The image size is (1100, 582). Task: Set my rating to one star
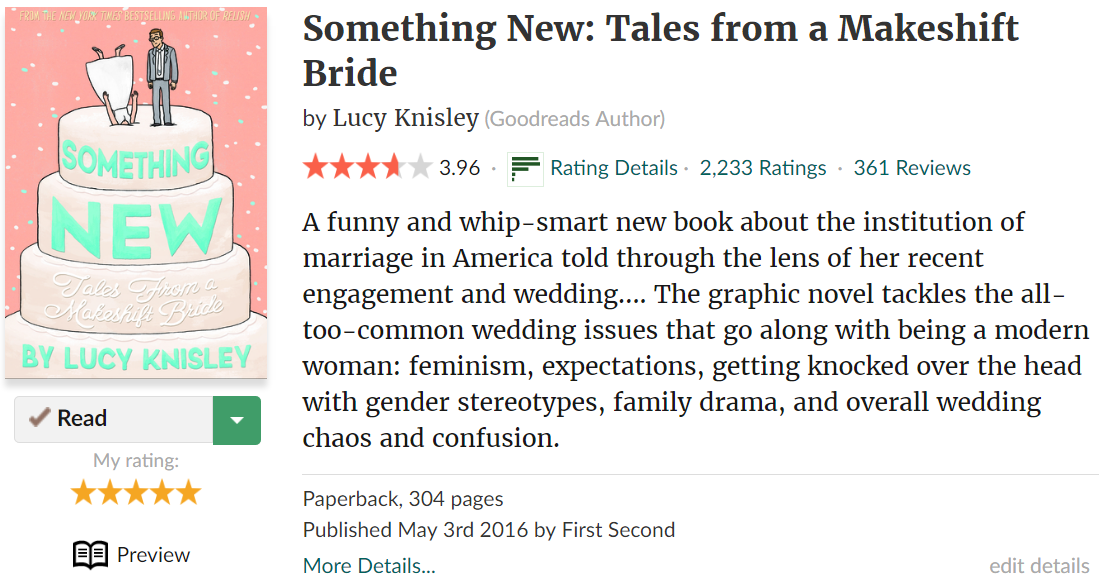(83, 493)
